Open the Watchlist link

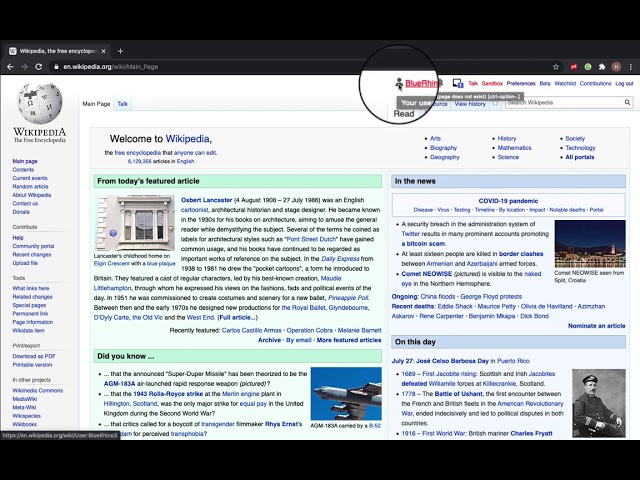[x=565, y=83]
